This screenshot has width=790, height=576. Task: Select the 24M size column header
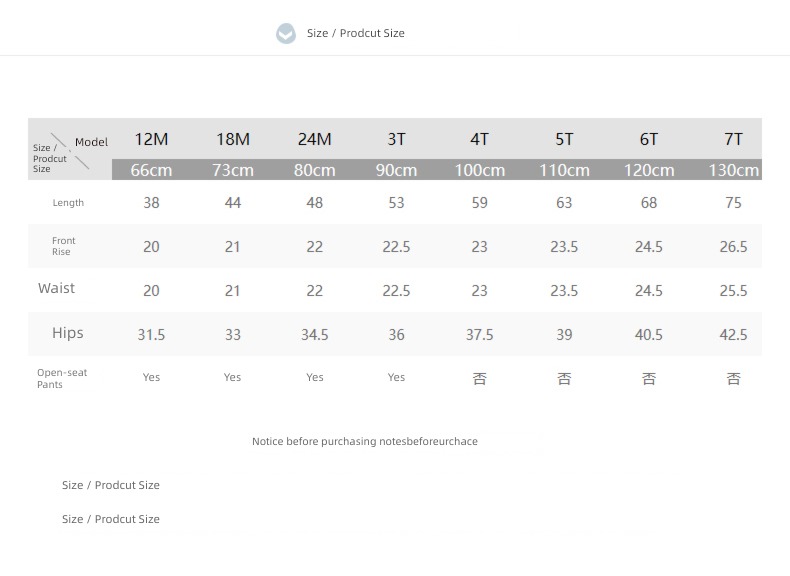[314, 139]
